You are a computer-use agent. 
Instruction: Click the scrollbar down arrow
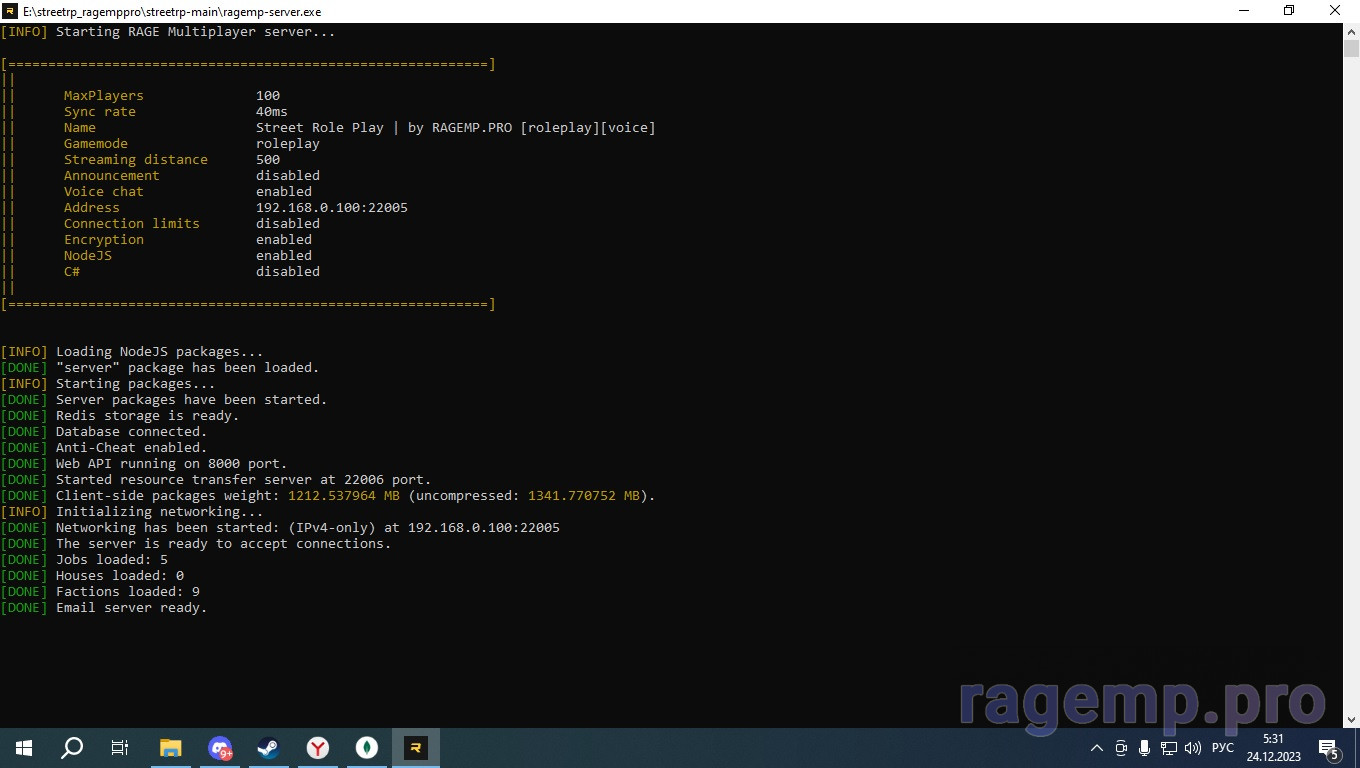coord(1351,719)
